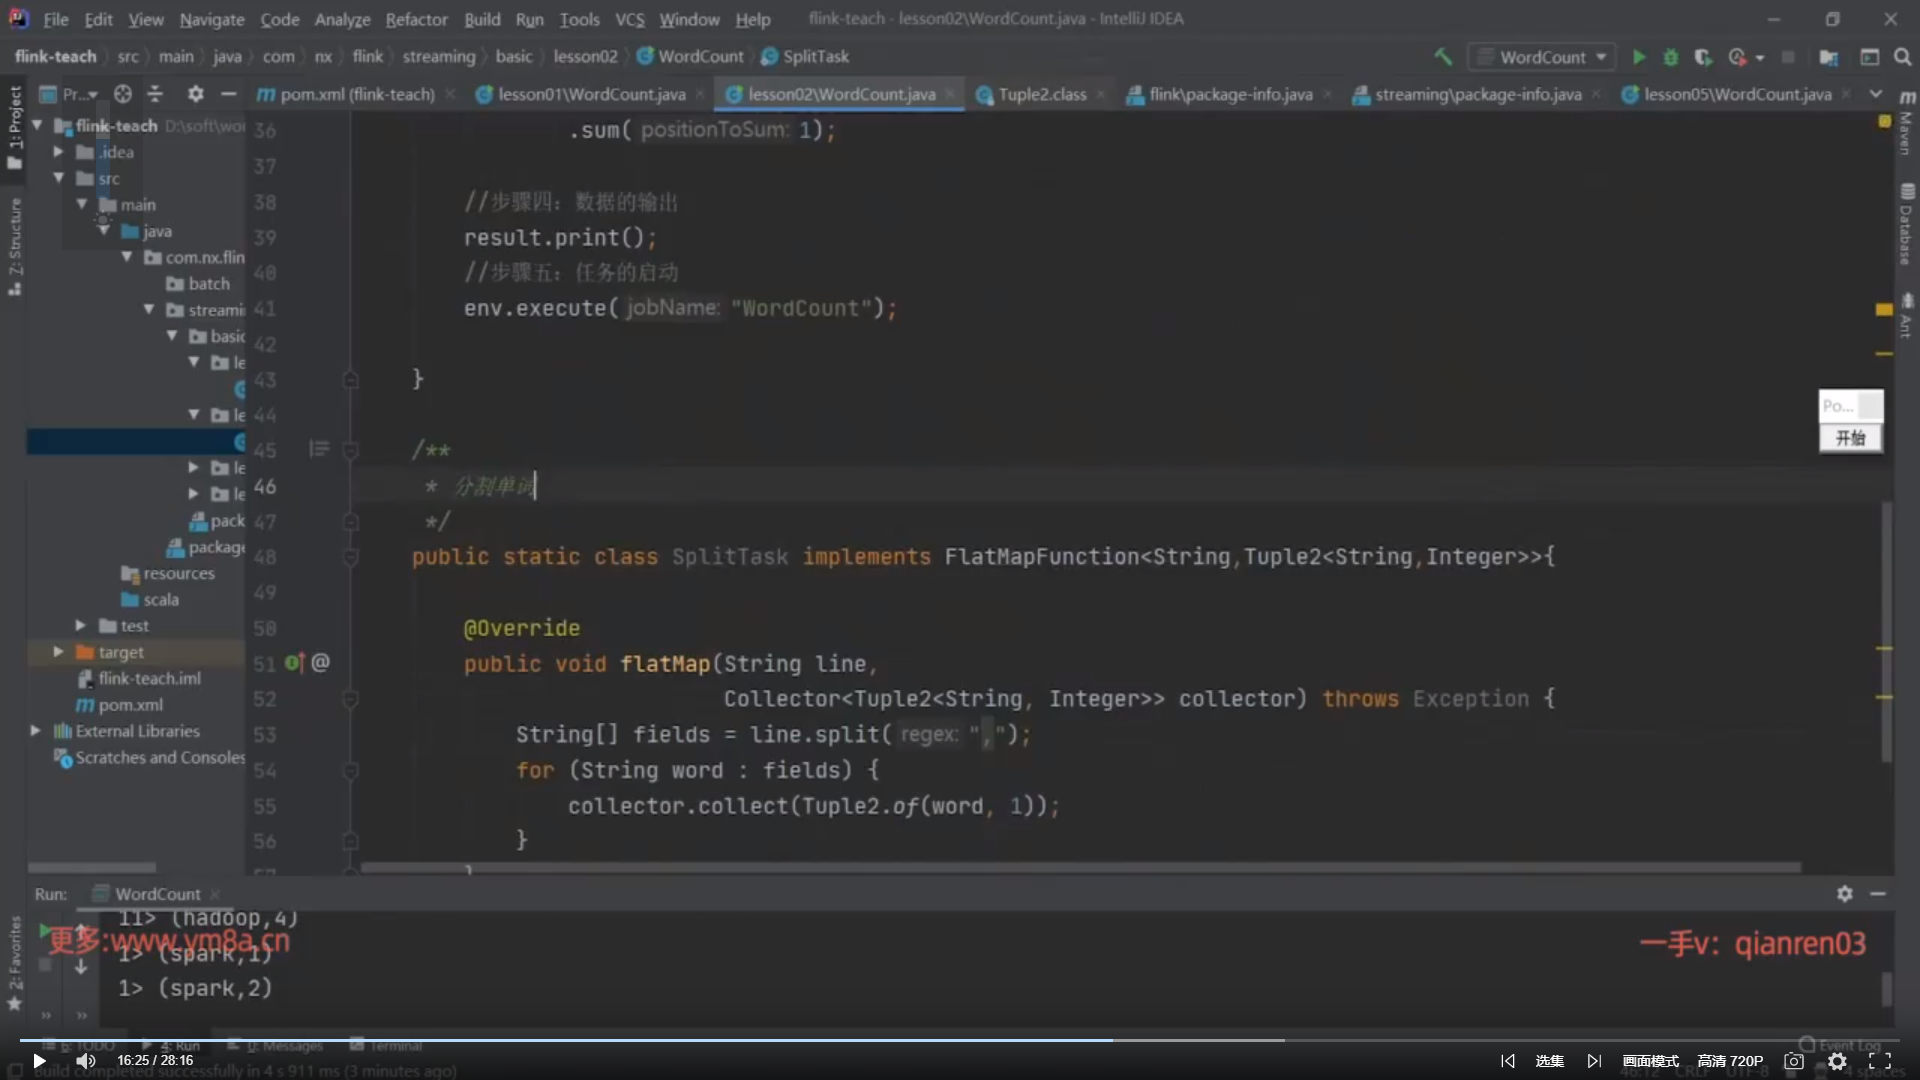
Task: Open the Refactor menu
Action: pyautogui.click(x=416, y=19)
